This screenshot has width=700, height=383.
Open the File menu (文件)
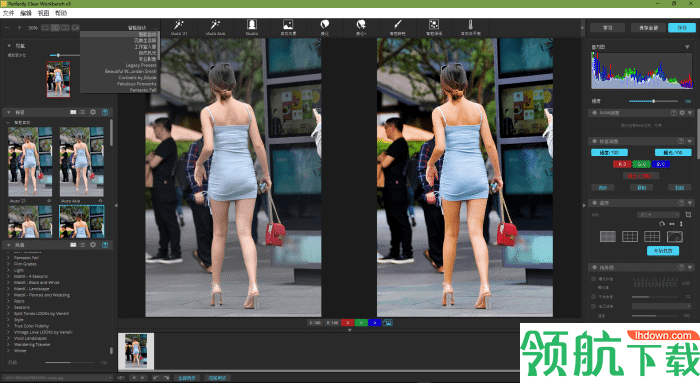pyautogui.click(x=8, y=13)
